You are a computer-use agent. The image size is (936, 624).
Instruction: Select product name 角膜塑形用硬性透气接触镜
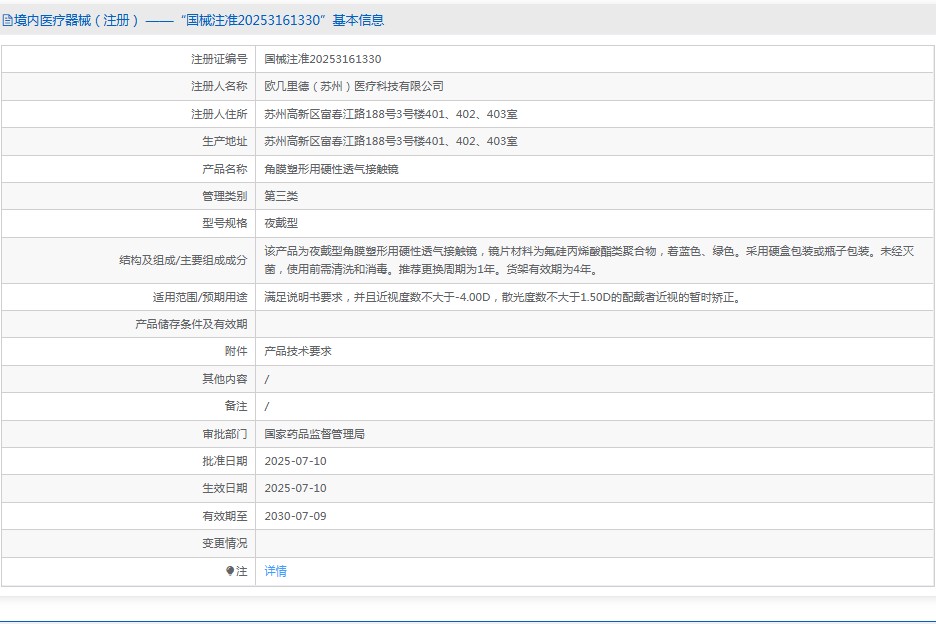pyautogui.click(x=331, y=169)
